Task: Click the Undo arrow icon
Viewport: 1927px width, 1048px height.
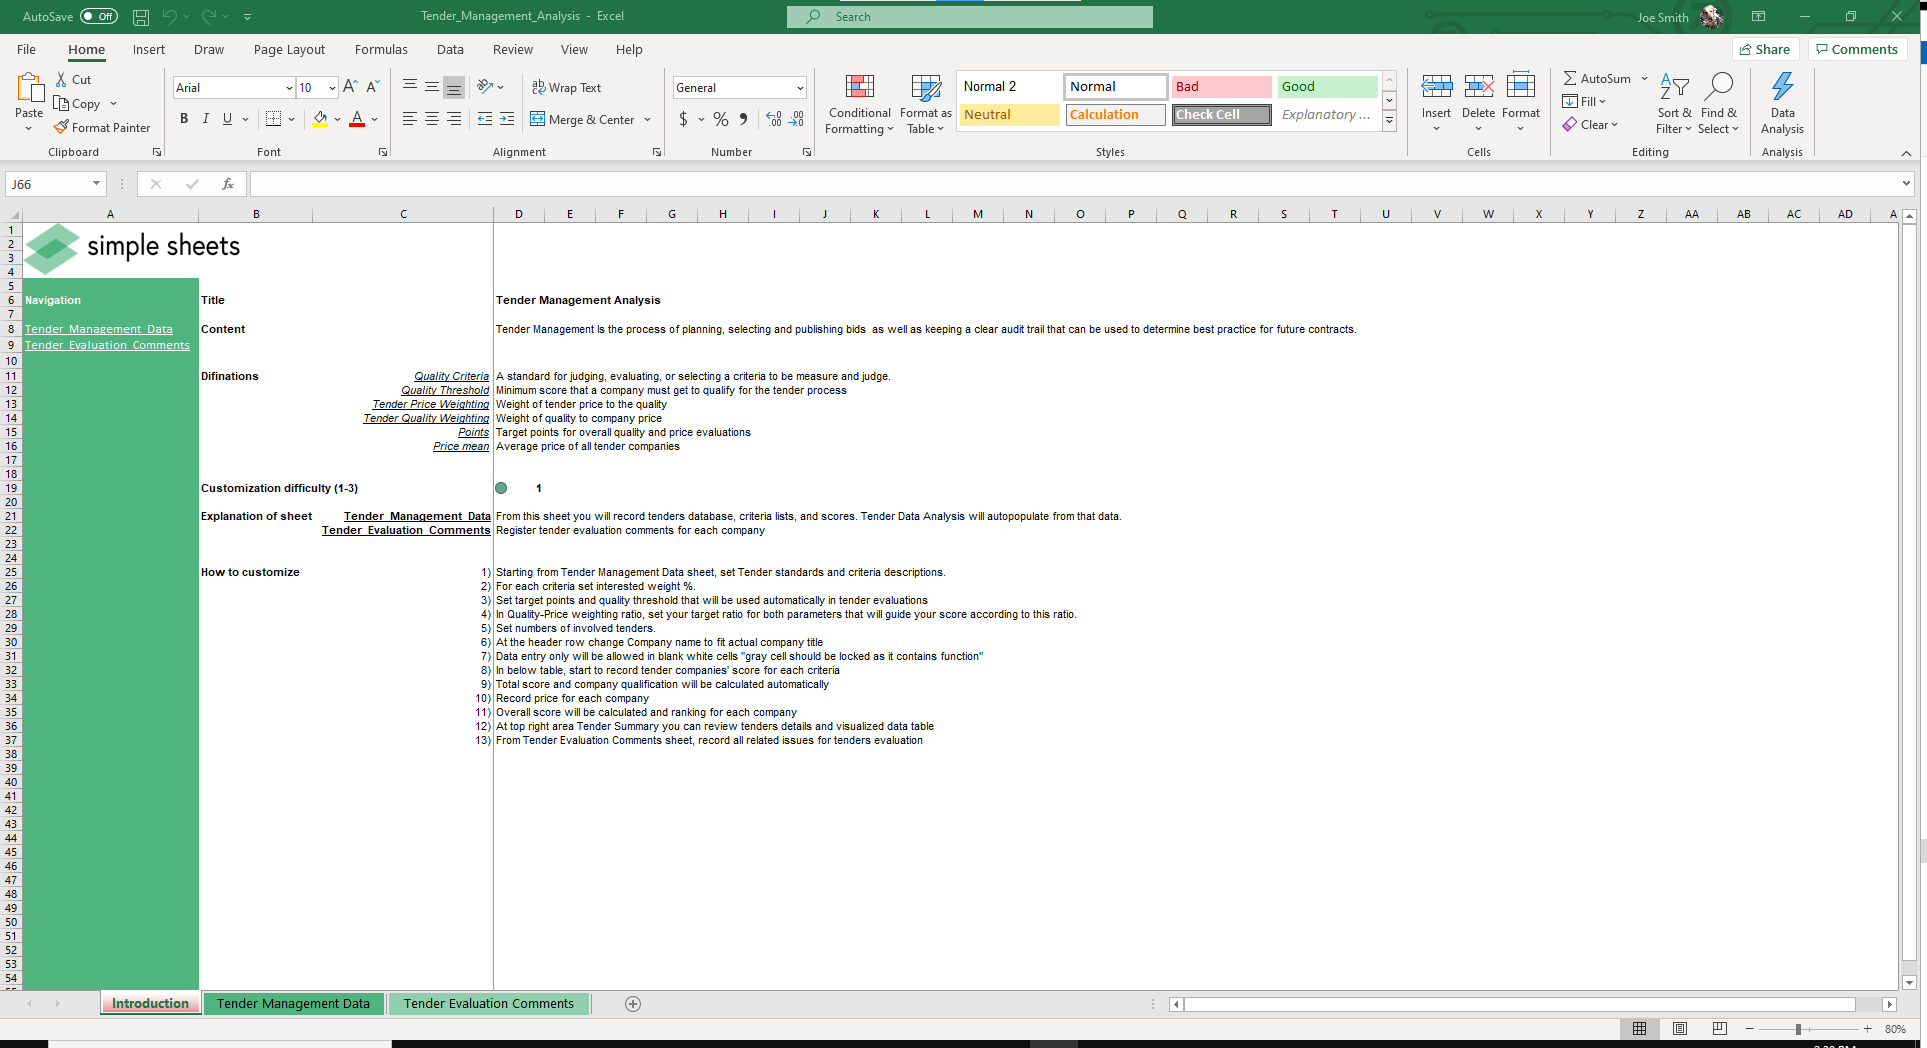Action: tap(169, 17)
